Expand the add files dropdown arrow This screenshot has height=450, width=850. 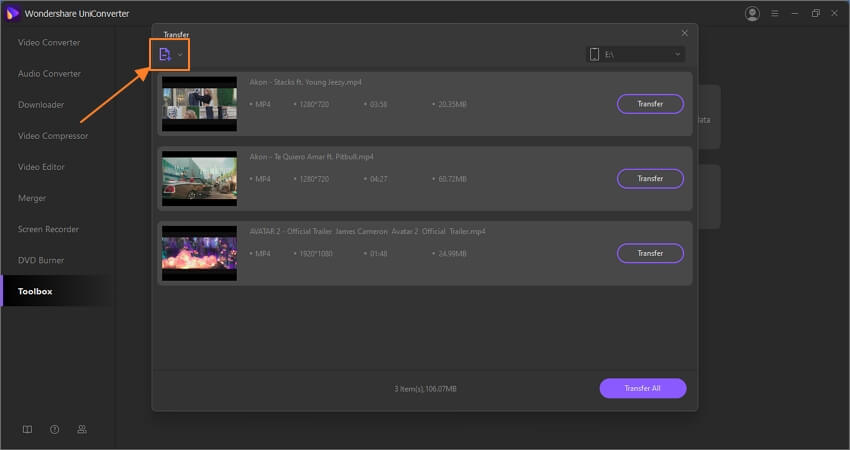180,54
